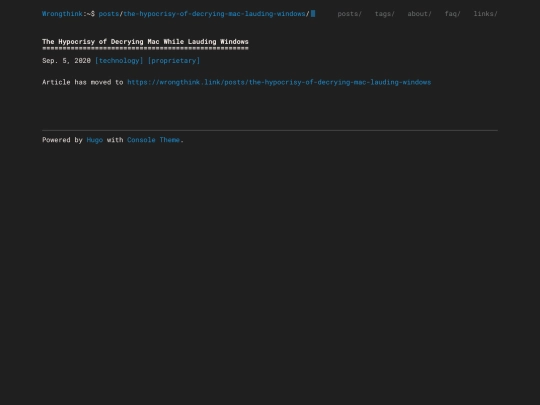This screenshot has width=540, height=405.
Task: Select the [proprietary] tag
Action: pyautogui.click(x=174, y=61)
